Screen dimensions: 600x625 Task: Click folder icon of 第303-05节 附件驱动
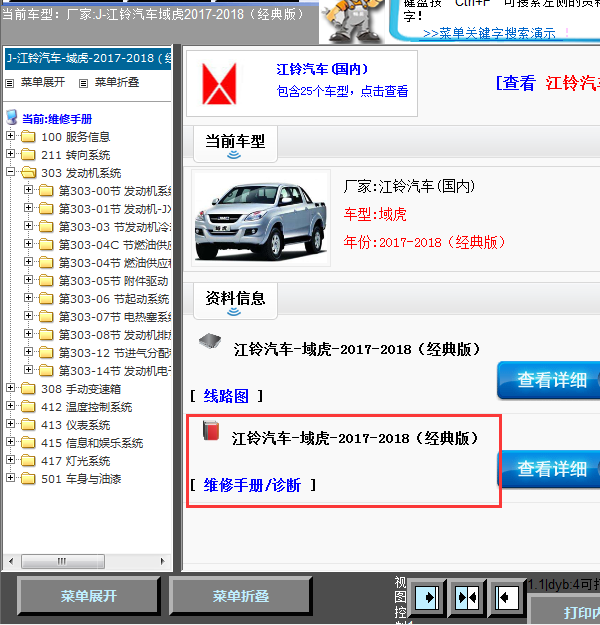(x=46, y=281)
